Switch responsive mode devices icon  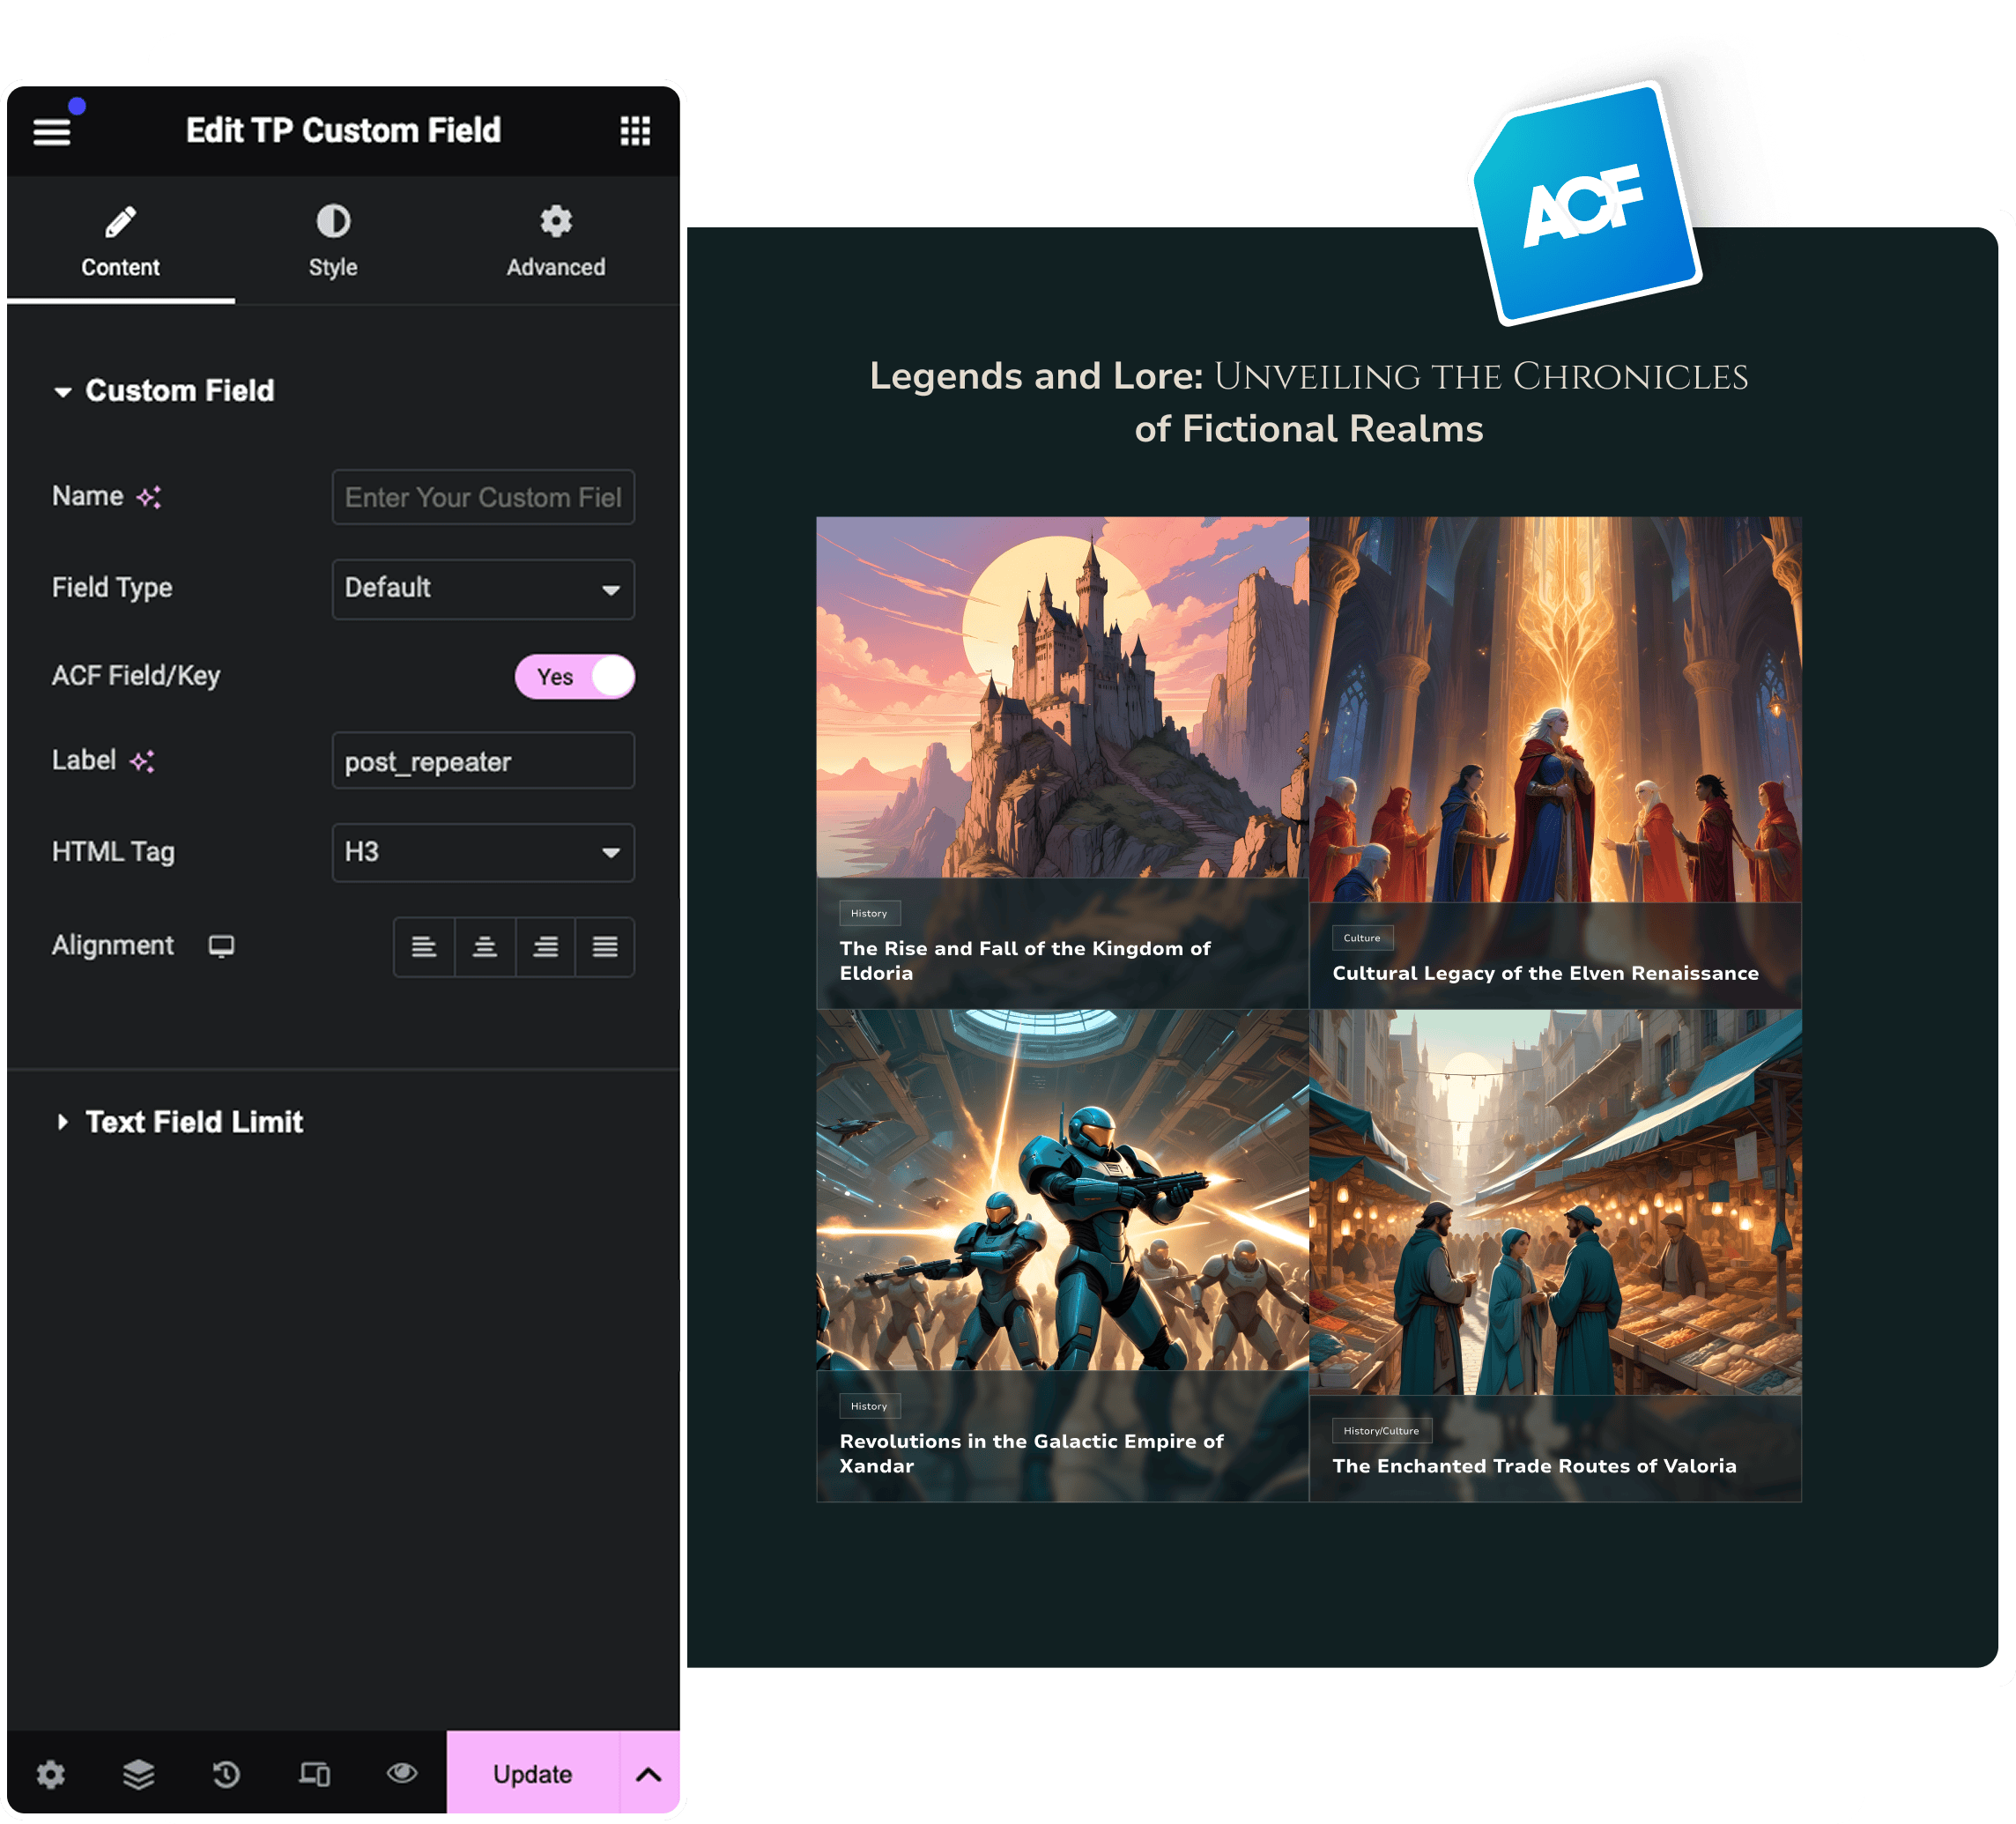315,1774
